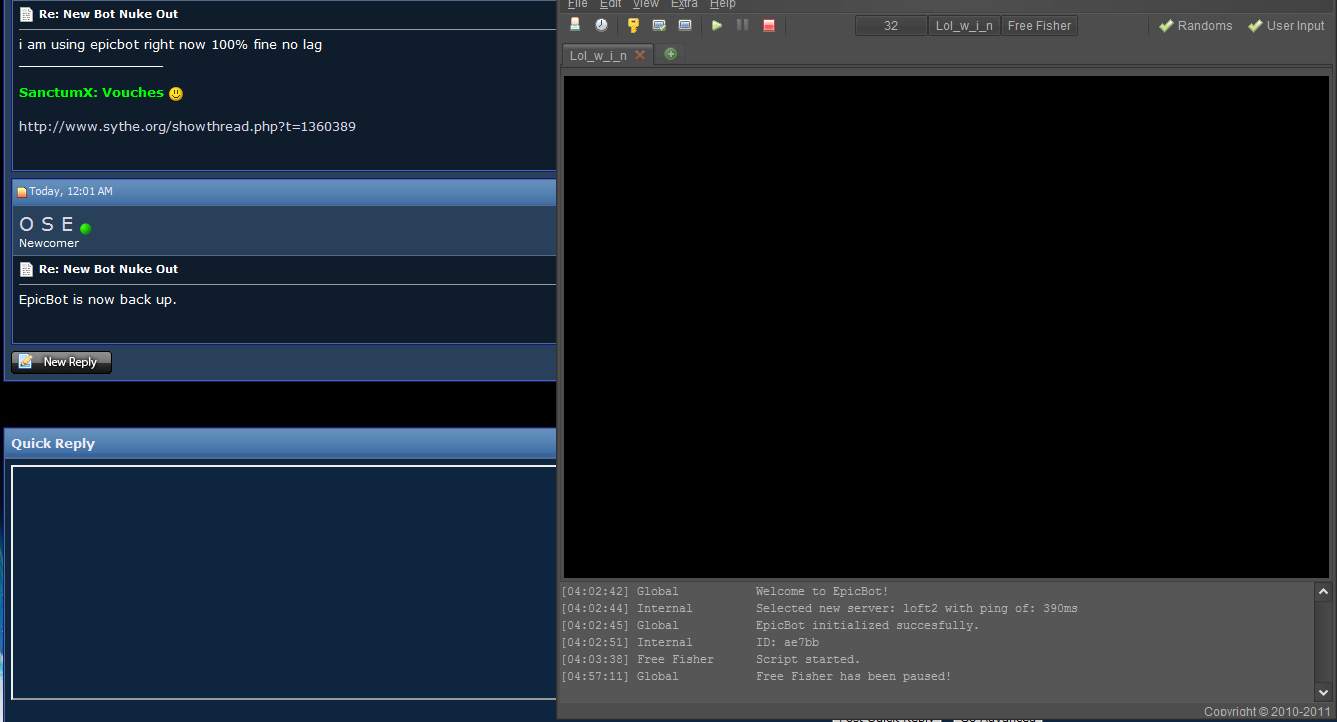Click the log scrollbar down arrow

tap(1324, 691)
